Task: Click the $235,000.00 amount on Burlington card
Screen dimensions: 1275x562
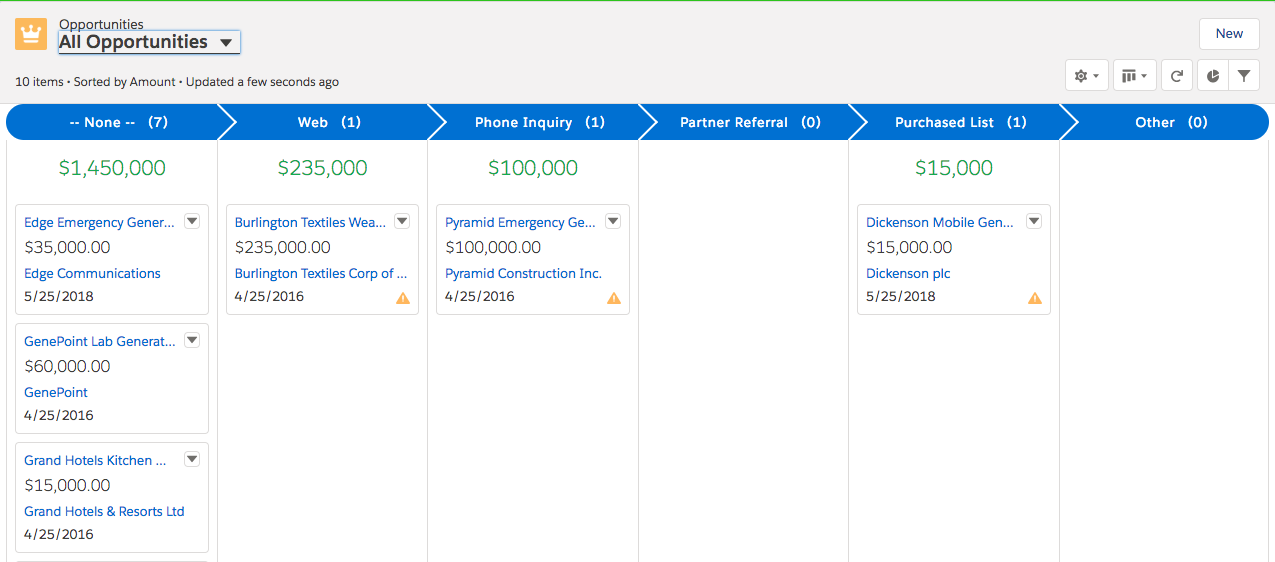Action: (283, 247)
